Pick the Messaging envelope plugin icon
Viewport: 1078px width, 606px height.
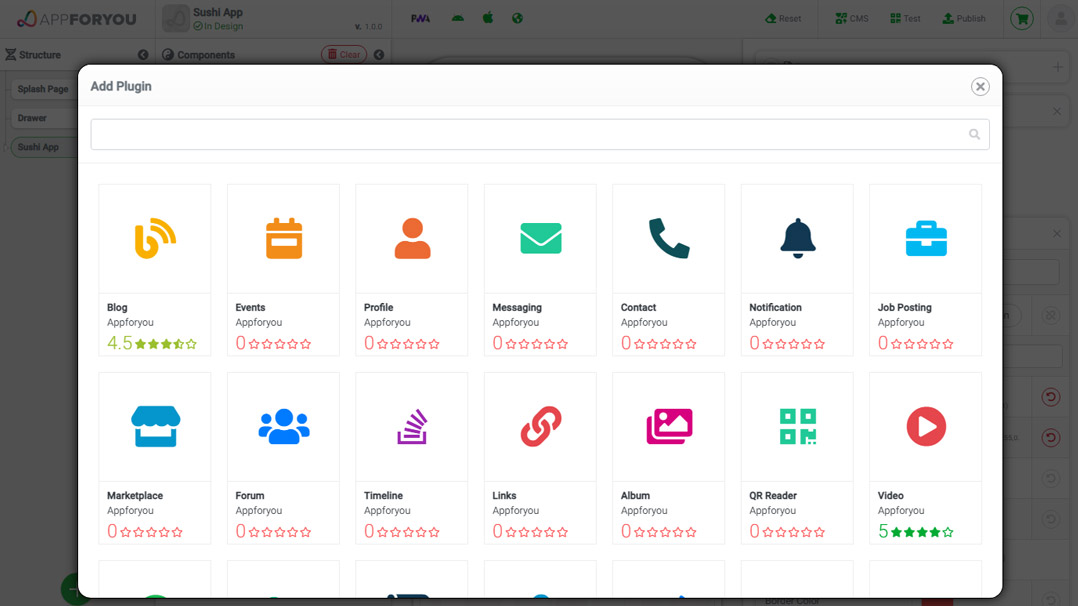(x=540, y=238)
